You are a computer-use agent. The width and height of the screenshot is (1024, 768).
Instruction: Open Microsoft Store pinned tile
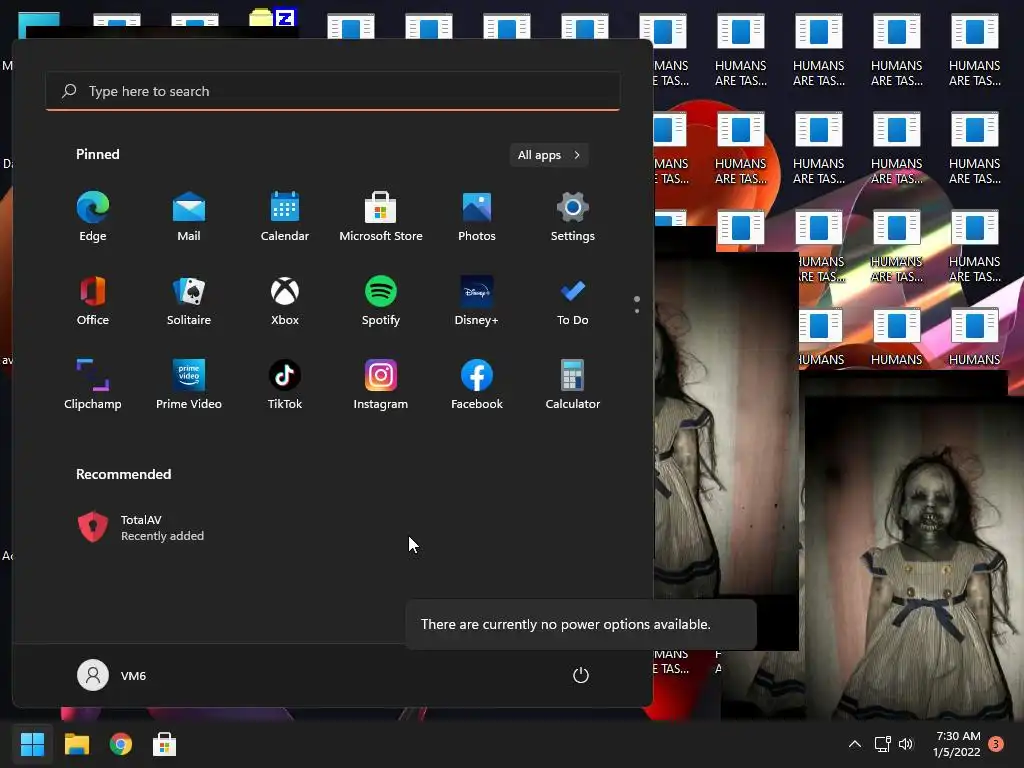pyautogui.click(x=381, y=217)
